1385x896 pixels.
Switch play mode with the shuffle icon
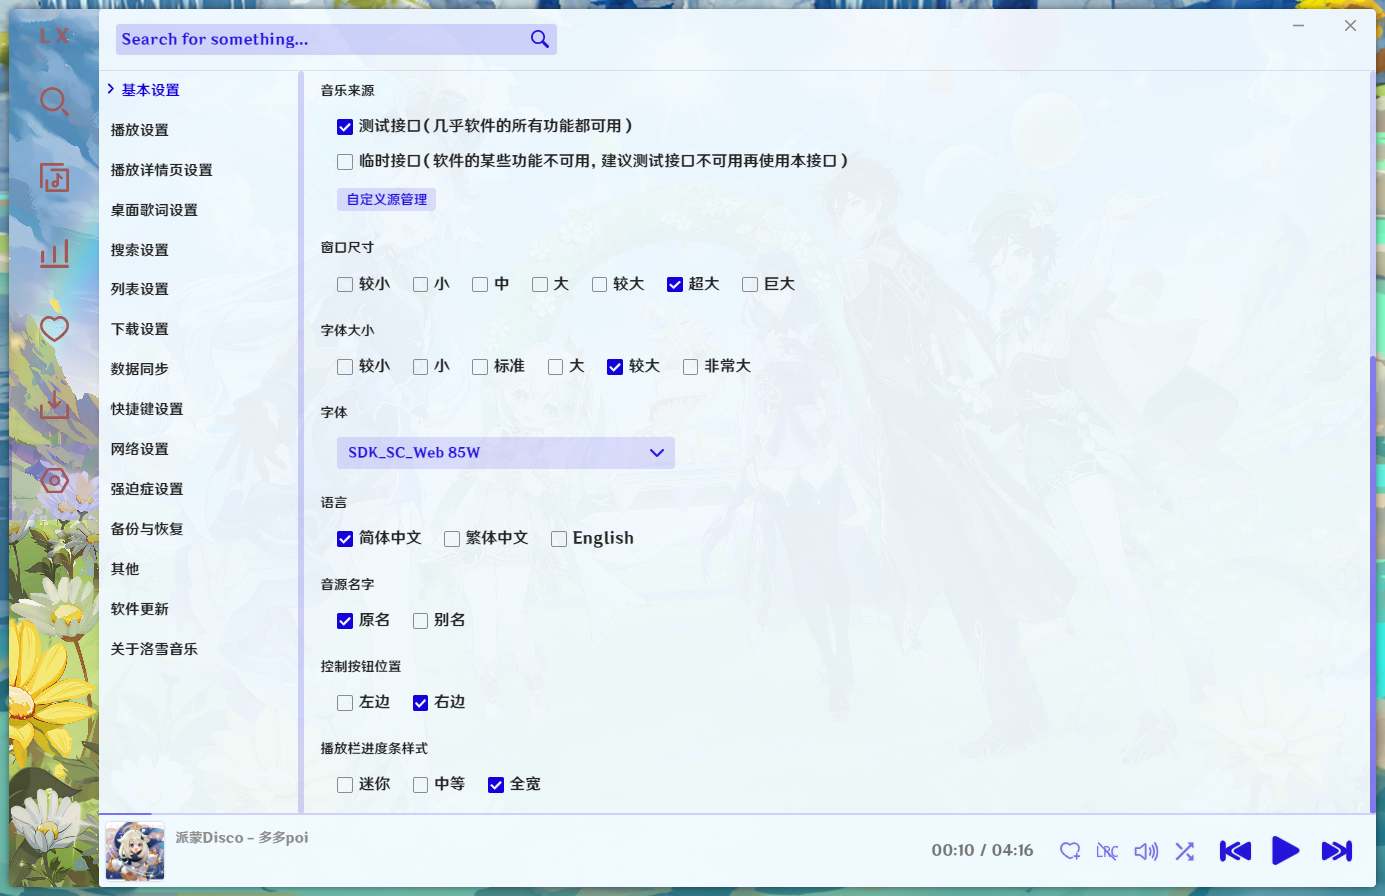point(1185,851)
